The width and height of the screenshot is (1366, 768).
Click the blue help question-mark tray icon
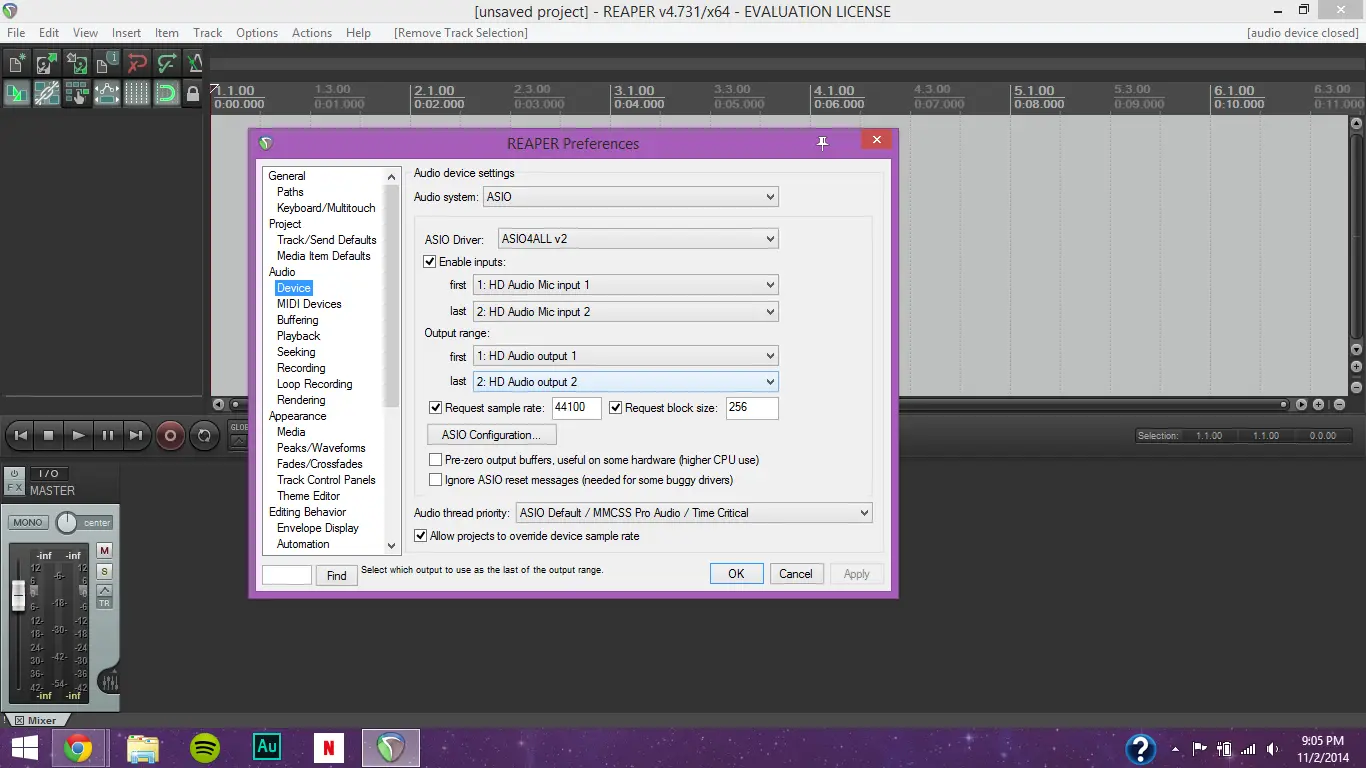click(x=1141, y=749)
